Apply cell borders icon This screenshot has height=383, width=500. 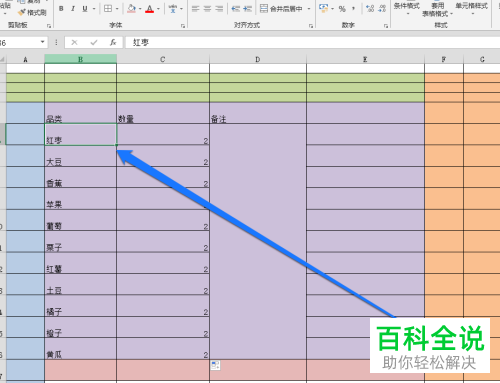point(108,9)
